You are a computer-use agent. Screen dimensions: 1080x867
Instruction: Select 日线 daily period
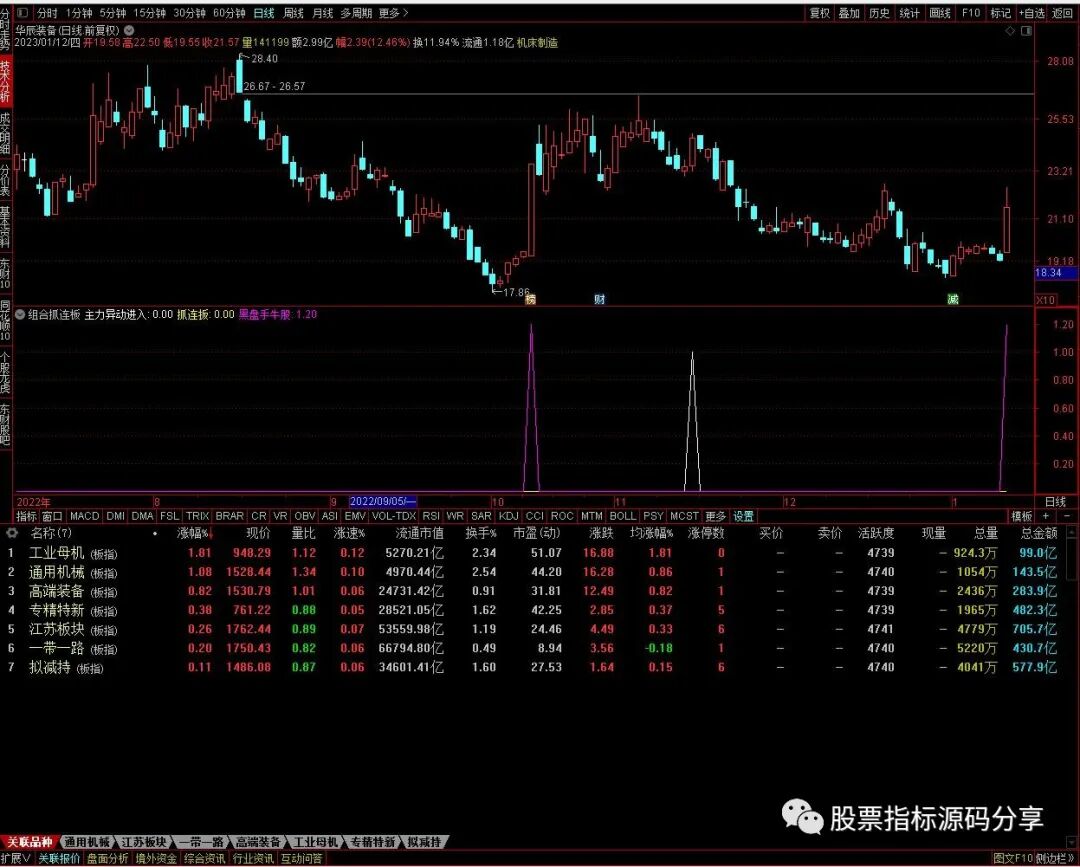[264, 13]
